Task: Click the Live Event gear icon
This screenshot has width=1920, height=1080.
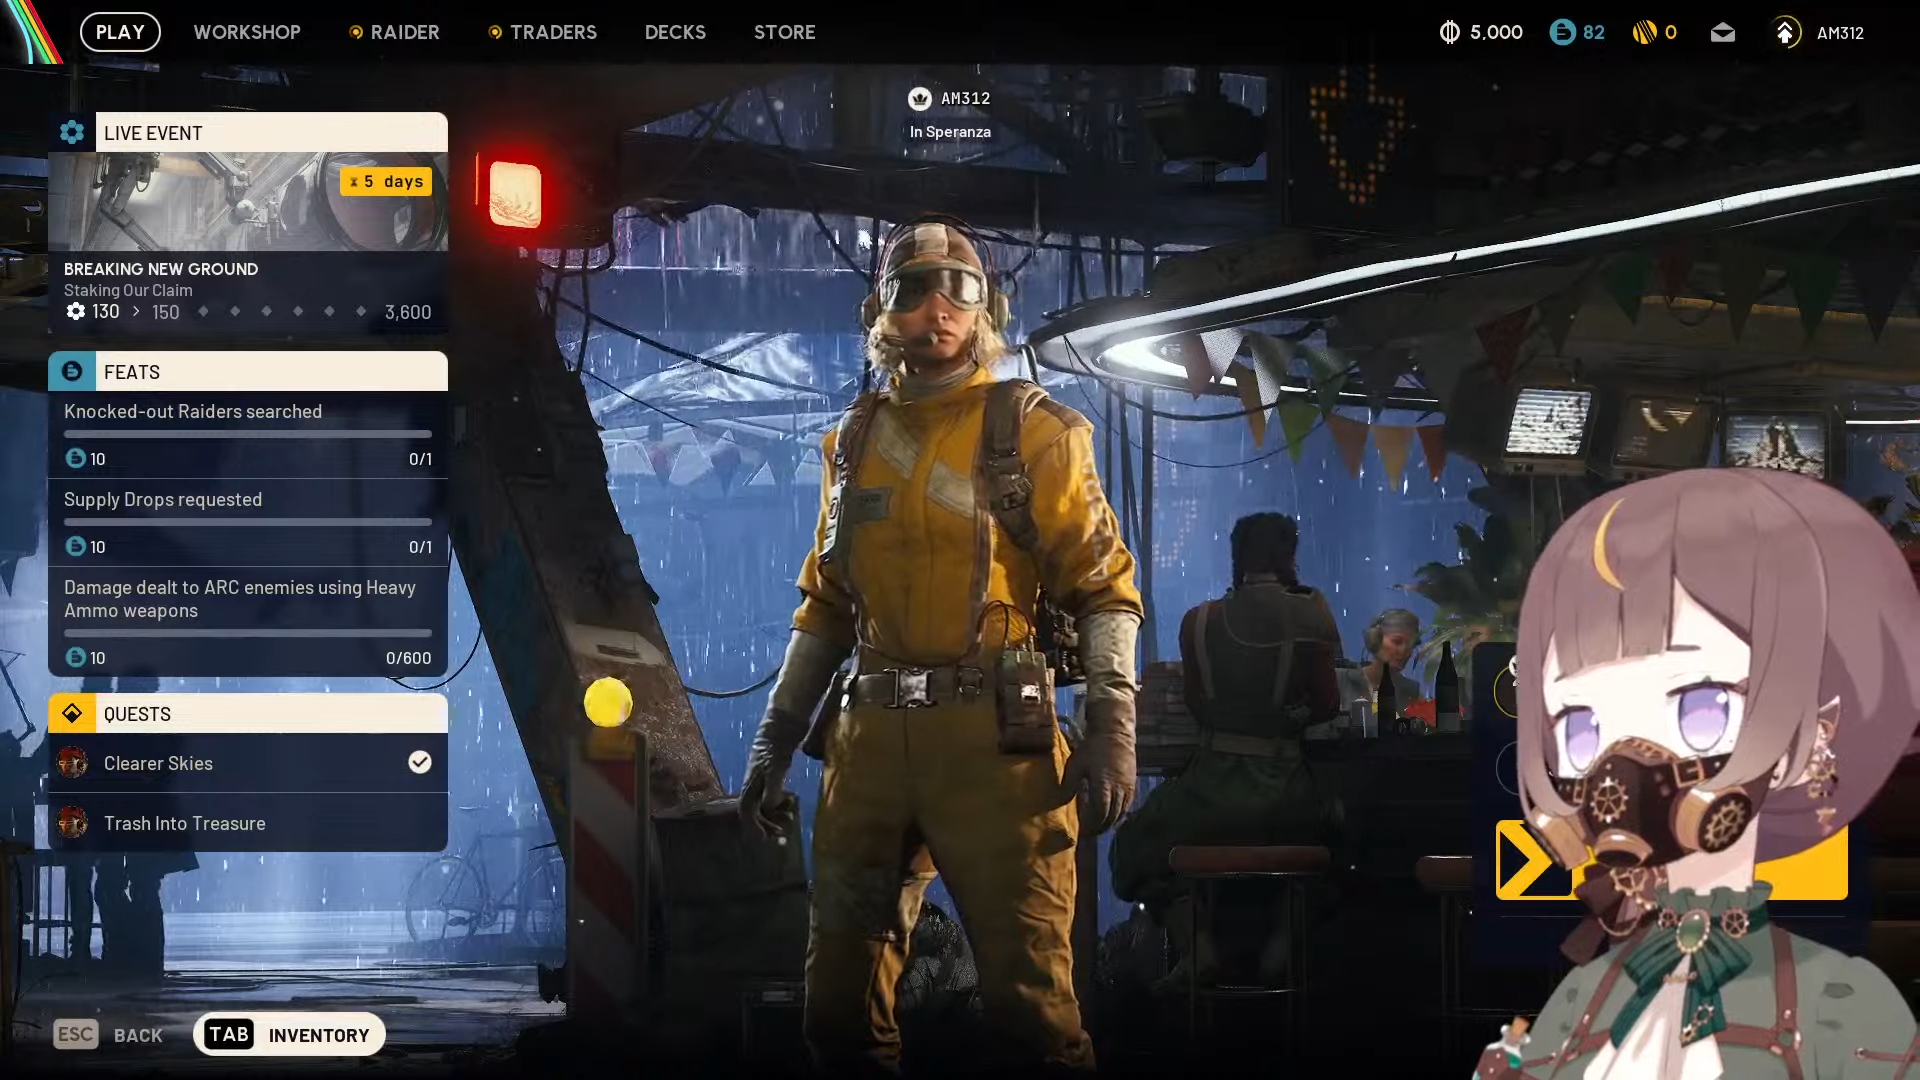Action: (x=72, y=132)
